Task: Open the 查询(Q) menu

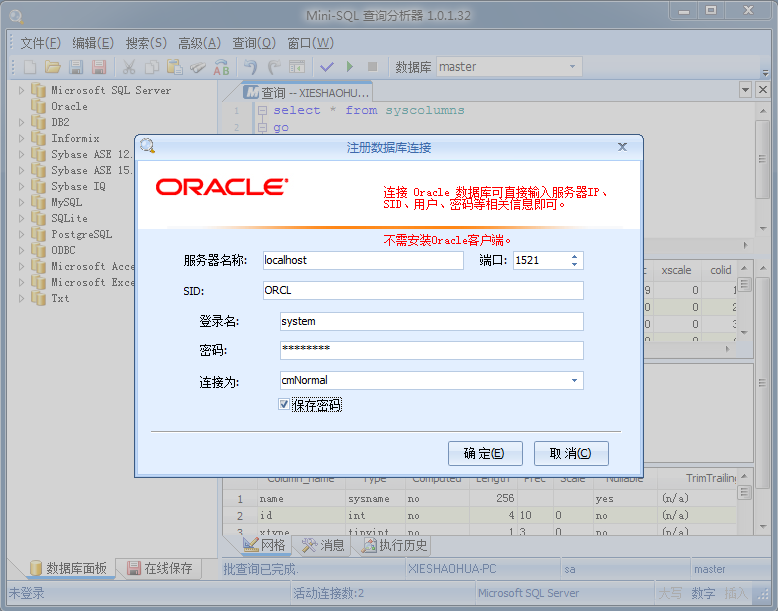Action: tap(254, 43)
